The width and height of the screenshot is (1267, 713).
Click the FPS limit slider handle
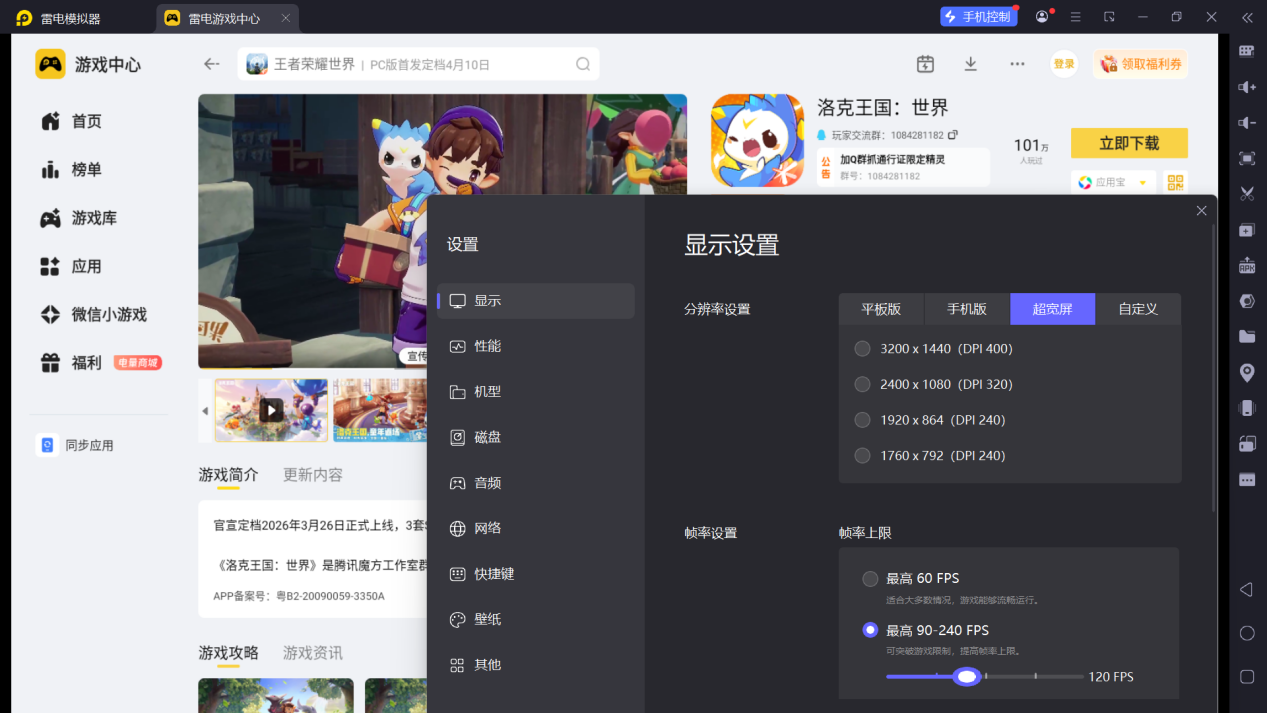pos(966,677)
